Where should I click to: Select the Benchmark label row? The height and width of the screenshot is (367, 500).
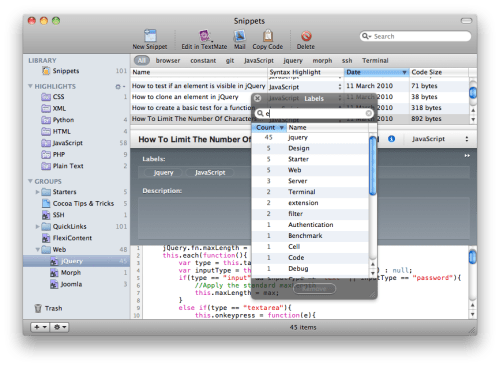310,236
